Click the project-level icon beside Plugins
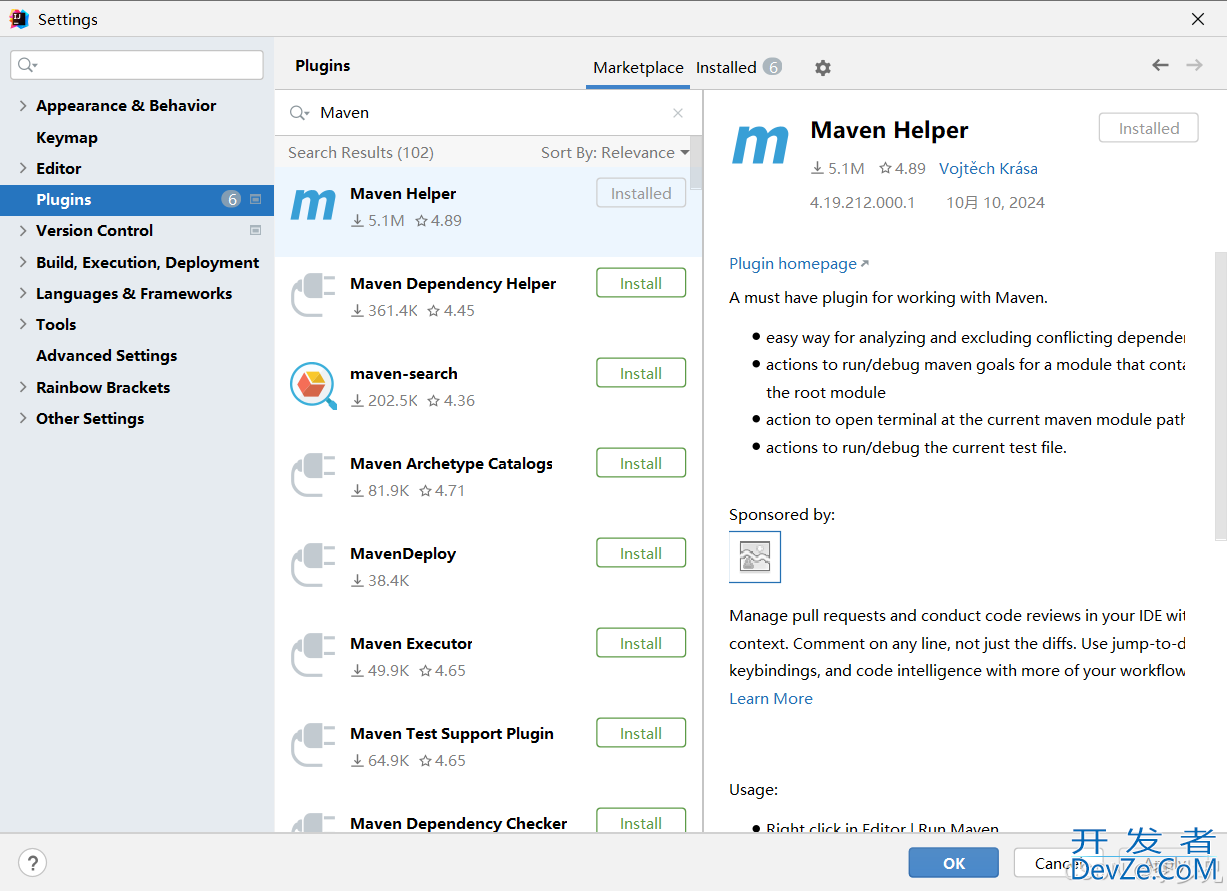The width and height of the screenshot is (1227, 891). pos(255,199)
